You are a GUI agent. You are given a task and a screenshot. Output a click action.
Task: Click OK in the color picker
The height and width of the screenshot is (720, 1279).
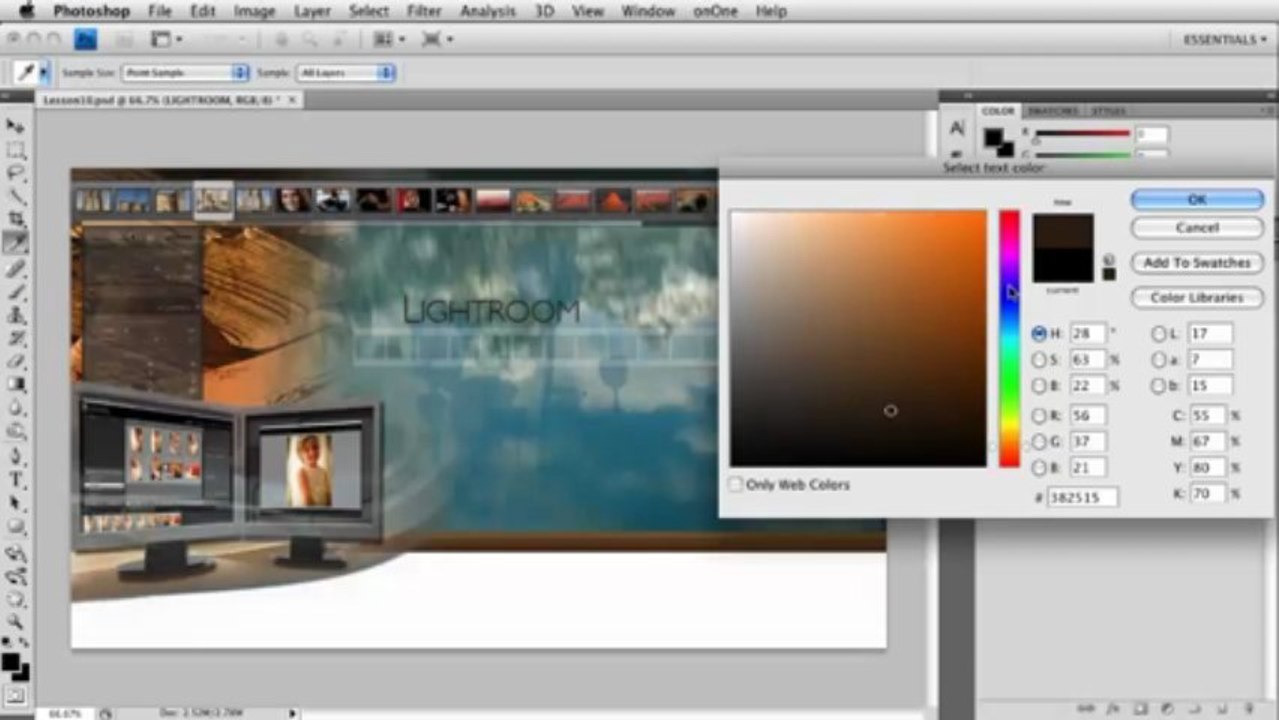[1197, 199]
